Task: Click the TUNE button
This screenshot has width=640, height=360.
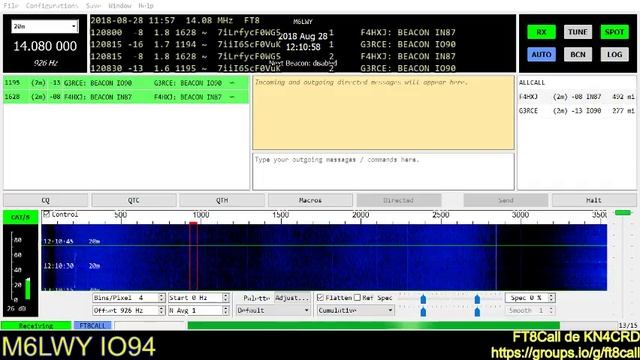Action: (x=578, y=32)
